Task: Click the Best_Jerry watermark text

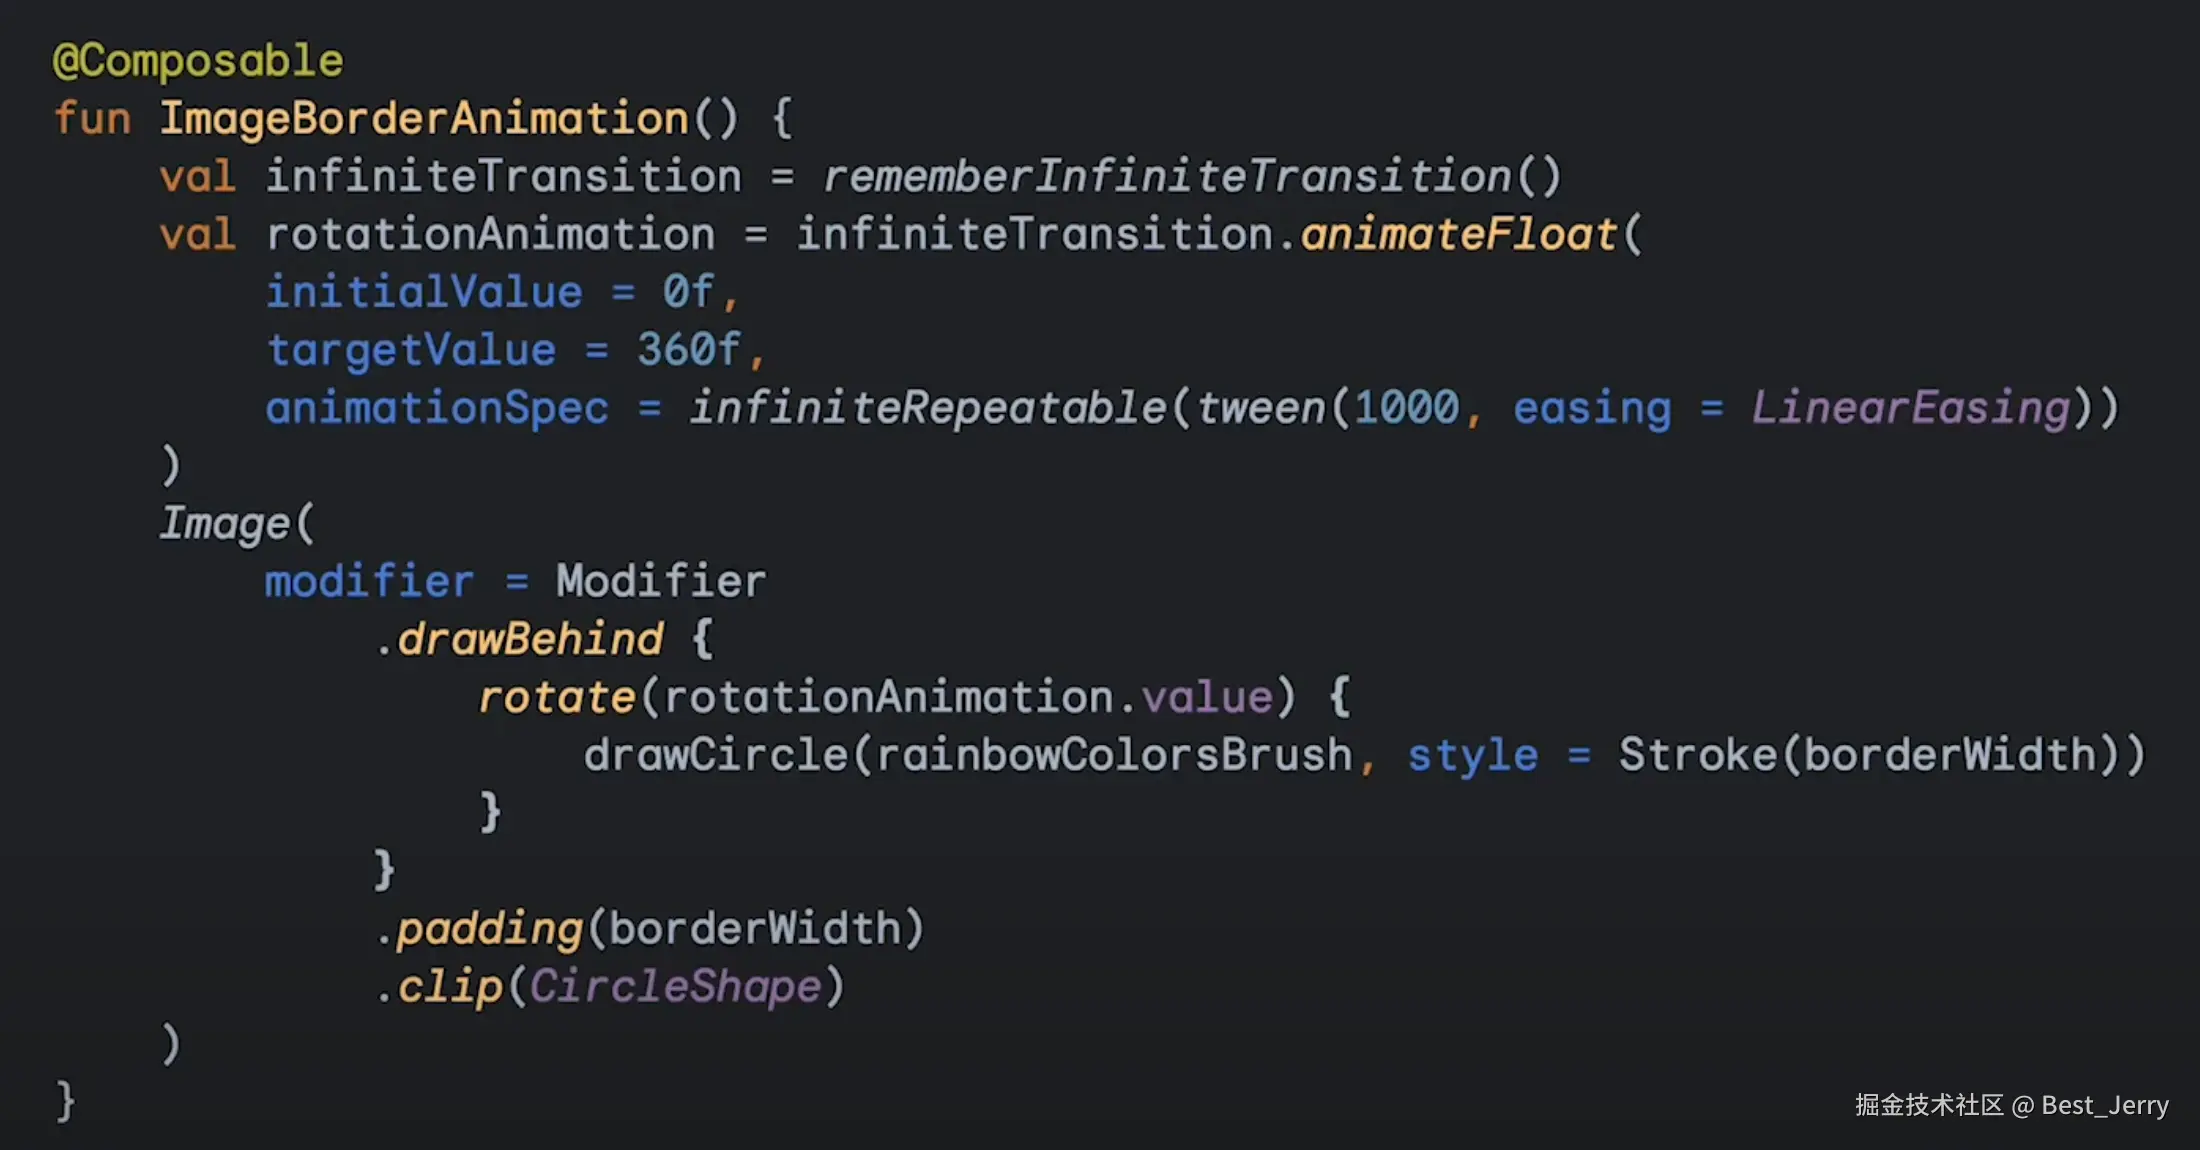Action: pyautogui.click(x=2104, y=1106)
